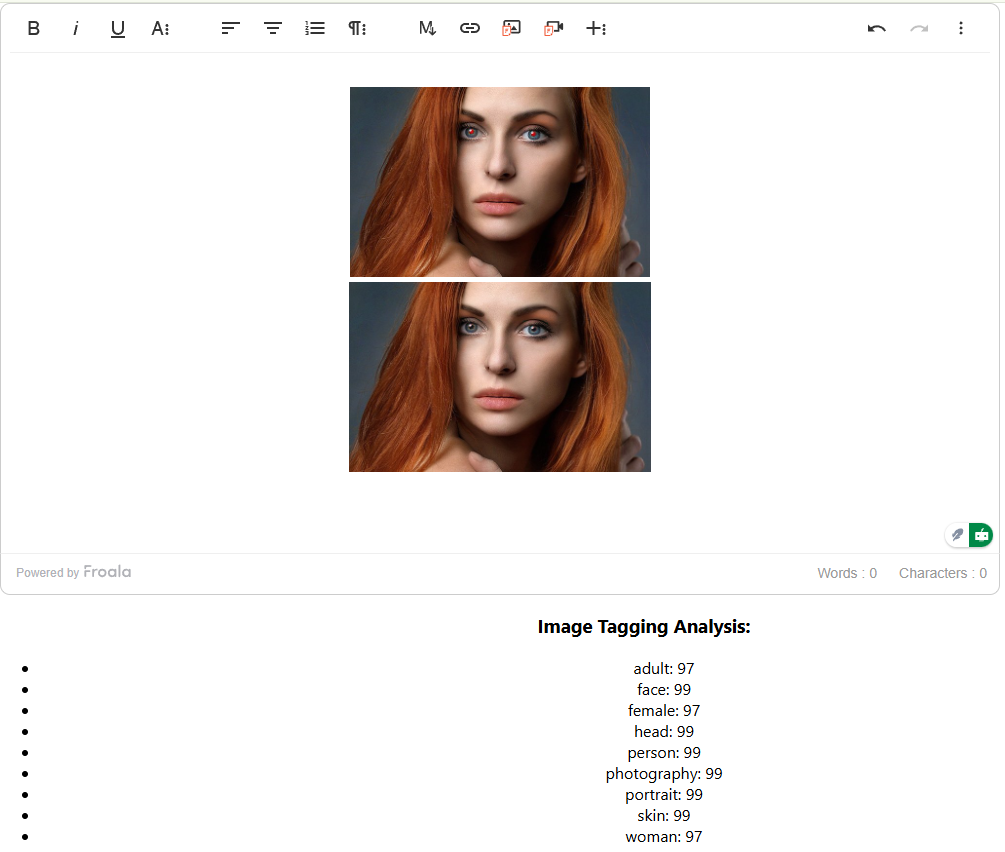Insert a video into the editor
Image resolution: width=1005 pixels, height=852 pixels.
(553, 28)
